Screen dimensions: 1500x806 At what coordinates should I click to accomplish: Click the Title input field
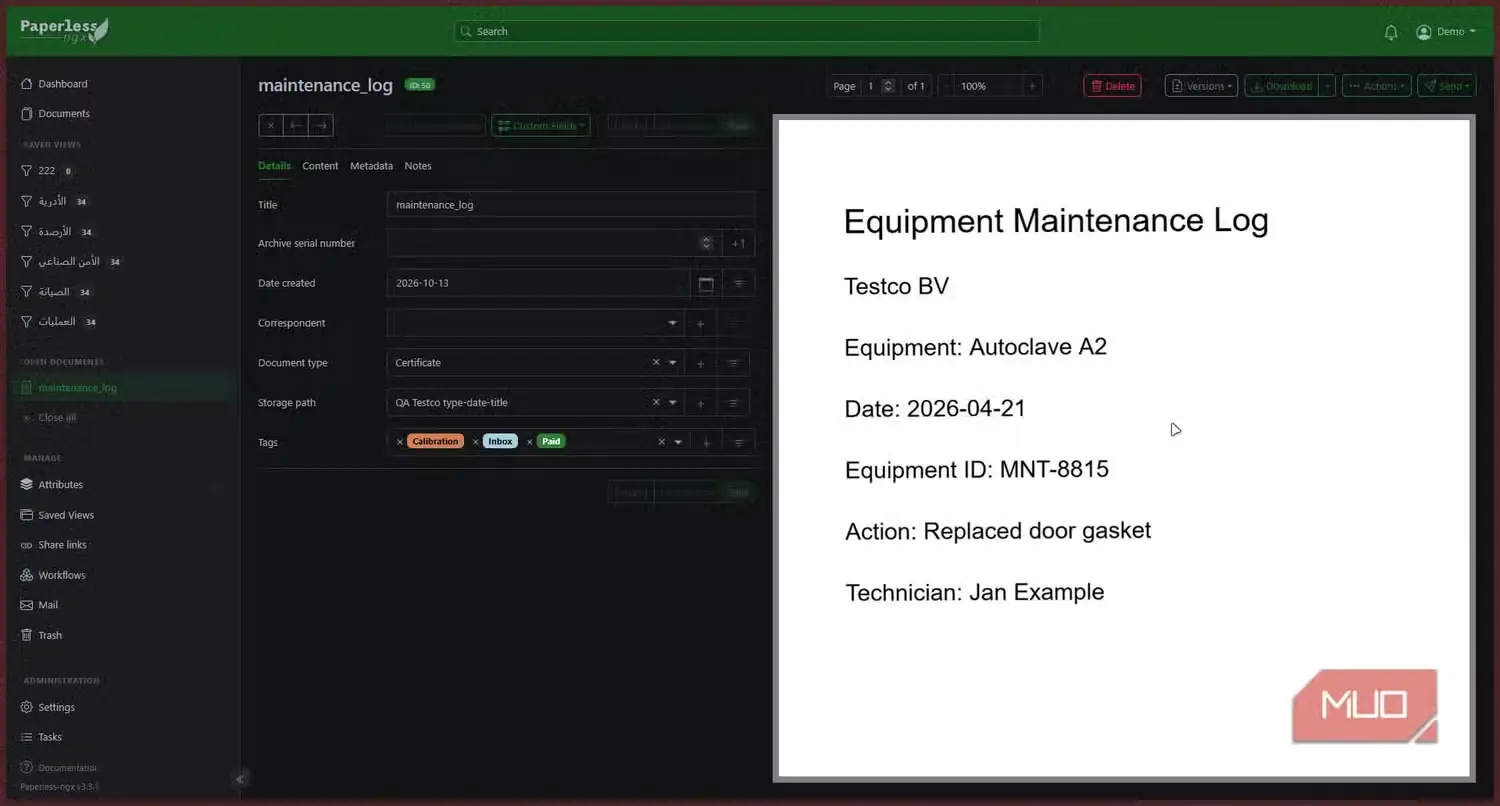570,204
